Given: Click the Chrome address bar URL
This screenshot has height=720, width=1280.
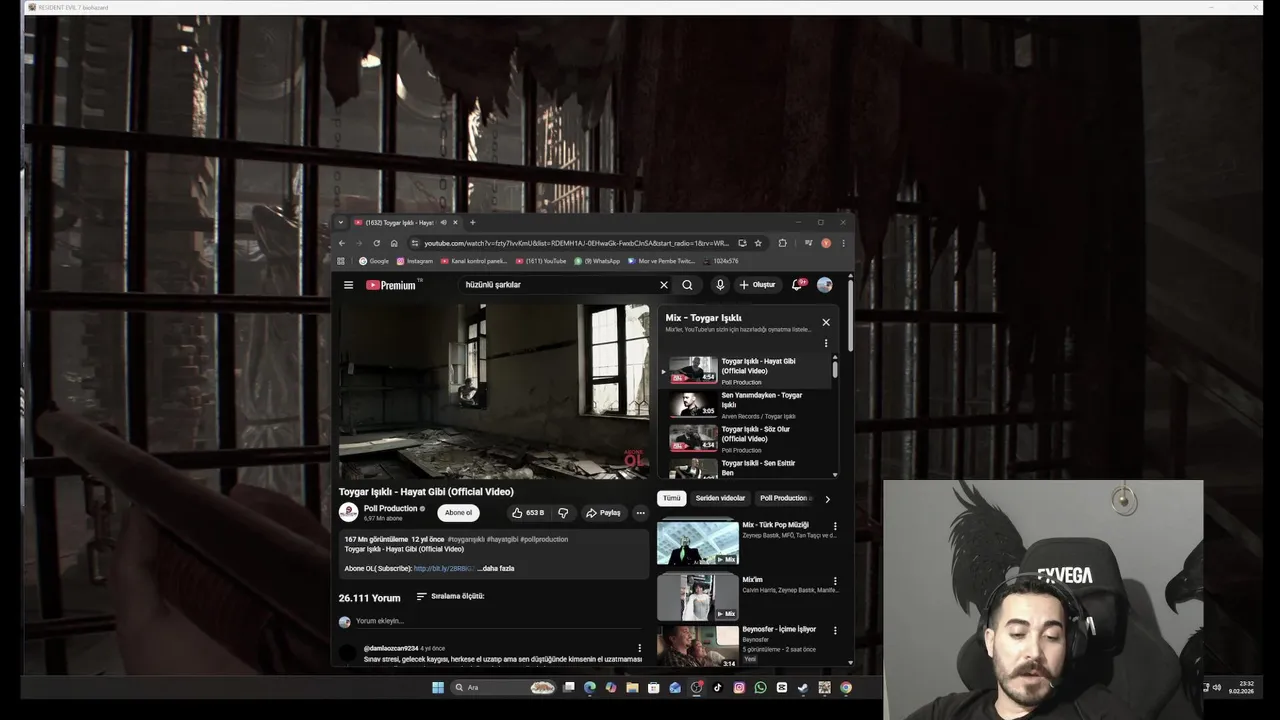Looking at the screenshot, I should pos(576,243).
